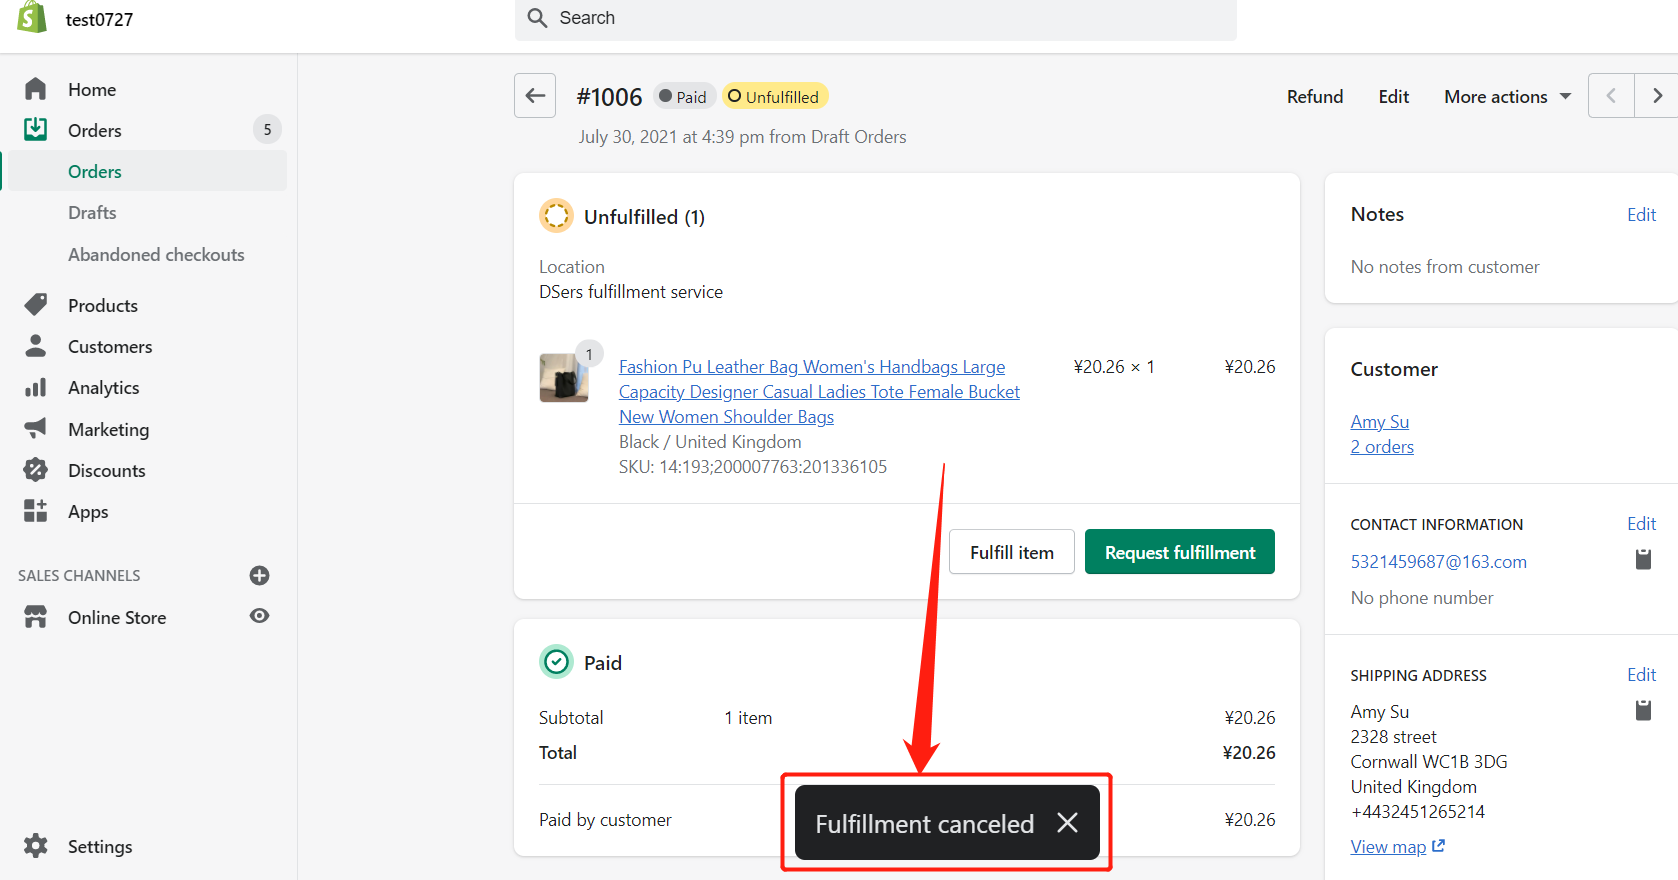Click the Products tag icon
Image resolution: width=1678 pixels, height=880 pixels.
point(36,304)
